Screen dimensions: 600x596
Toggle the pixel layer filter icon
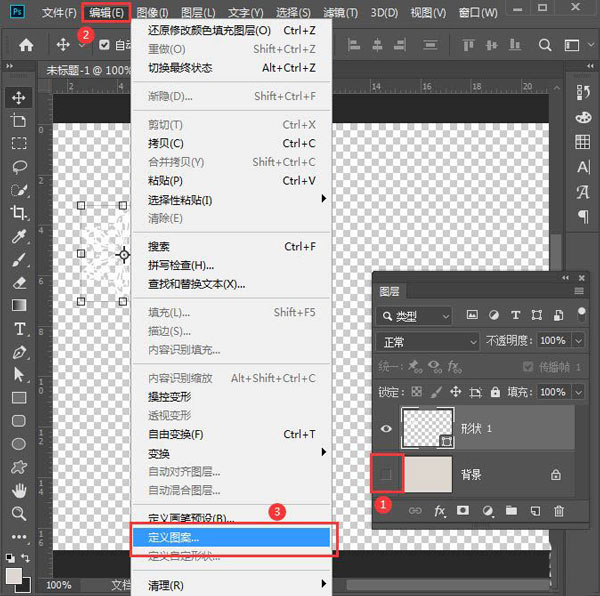[472, 315]
